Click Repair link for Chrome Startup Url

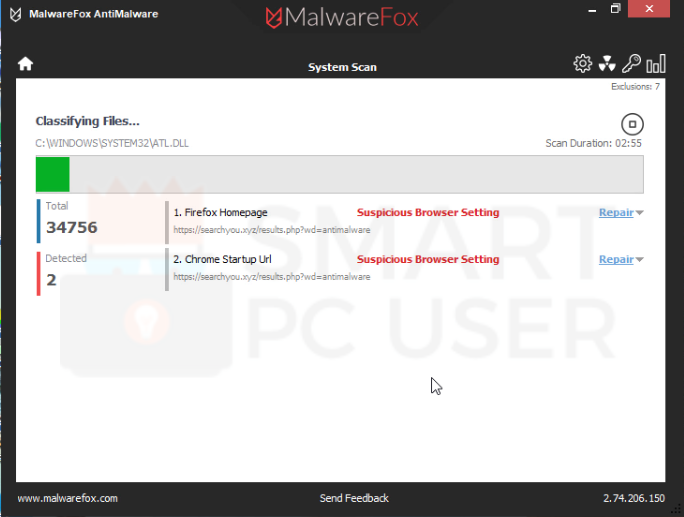[615, 260]
